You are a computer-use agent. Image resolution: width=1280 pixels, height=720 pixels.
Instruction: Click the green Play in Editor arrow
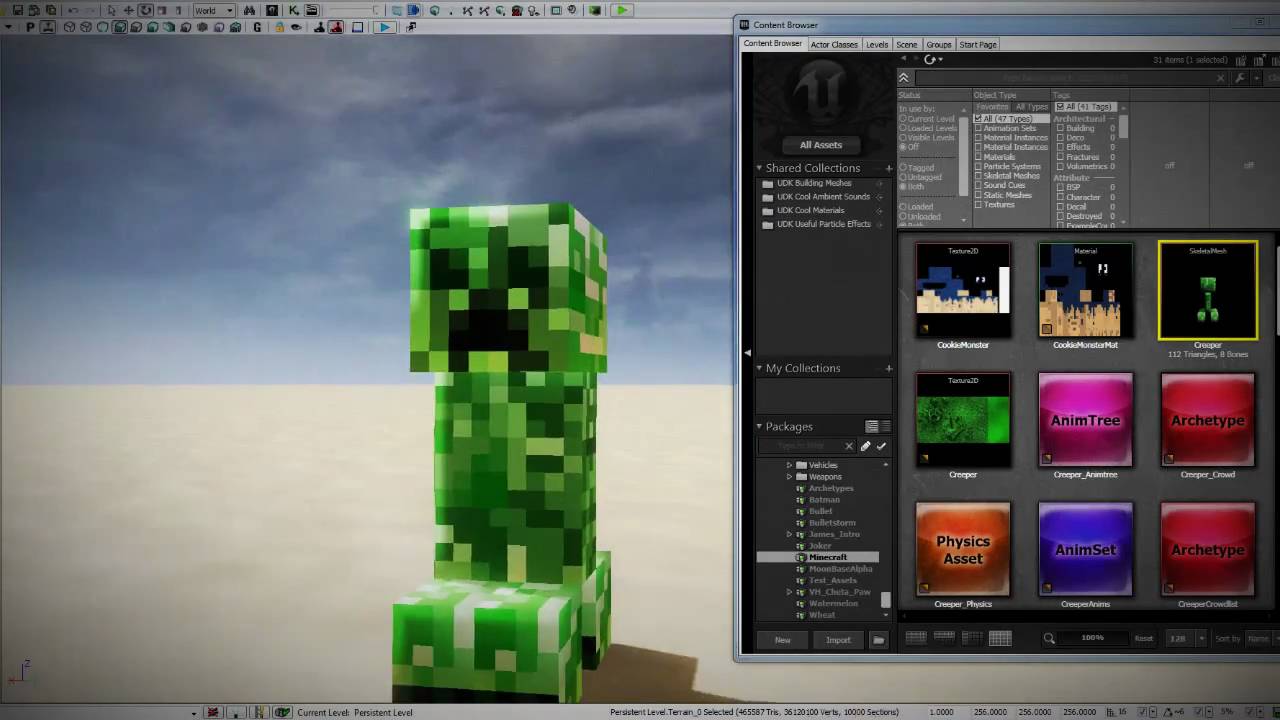click(x=621, y=10)
